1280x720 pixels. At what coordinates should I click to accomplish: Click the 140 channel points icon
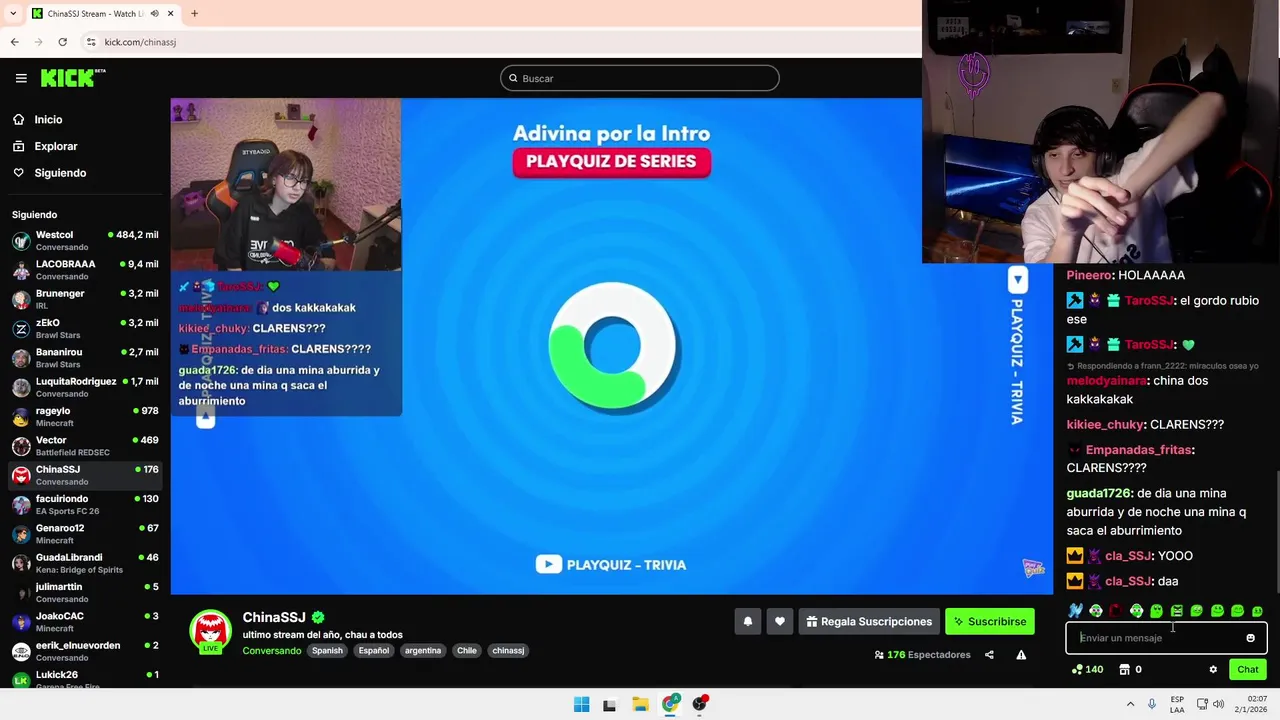coord(1087,670)
